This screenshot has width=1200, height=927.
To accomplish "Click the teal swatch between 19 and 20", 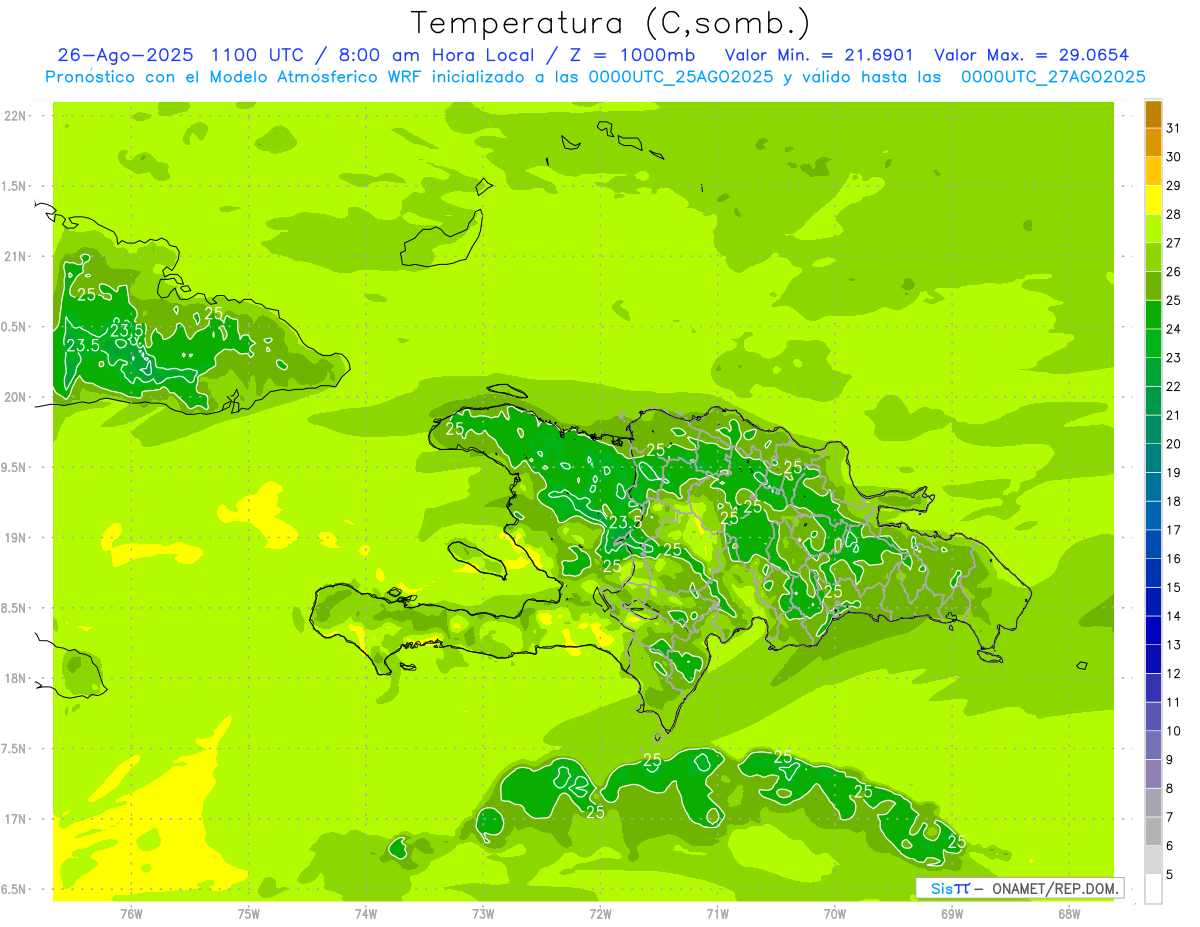I will click(1153, 458).
